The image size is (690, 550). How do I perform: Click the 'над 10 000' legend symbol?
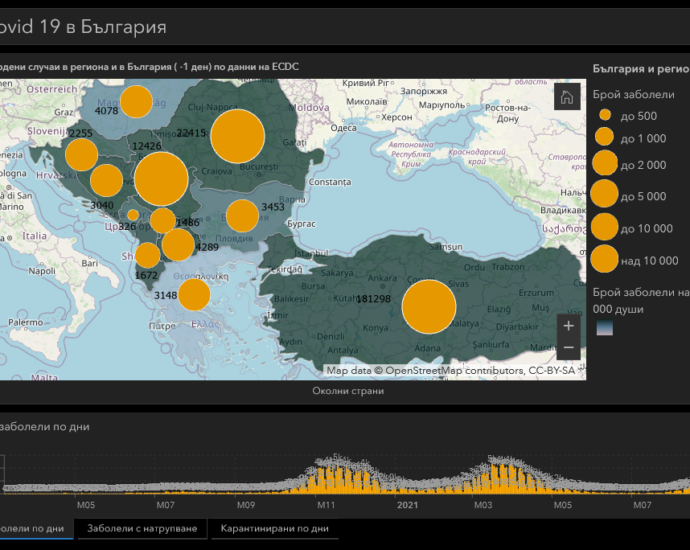point(604,259)
